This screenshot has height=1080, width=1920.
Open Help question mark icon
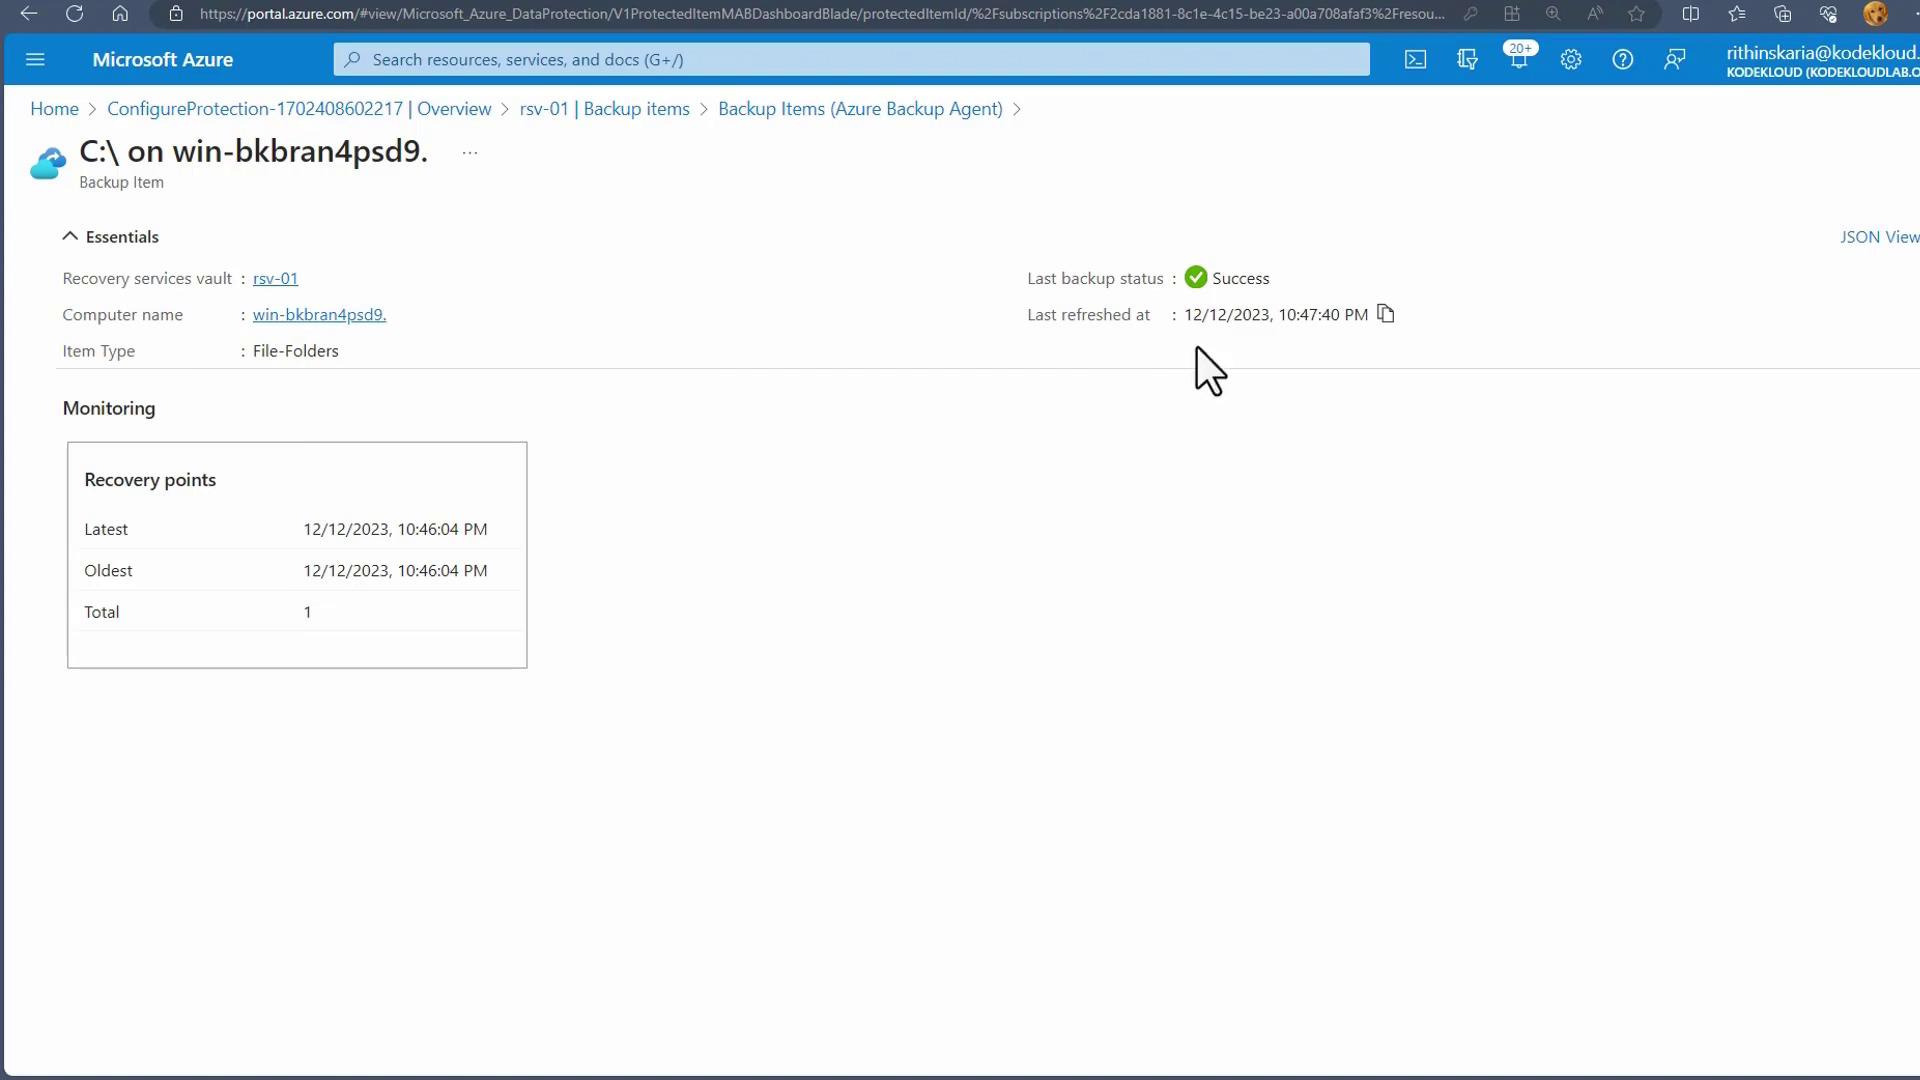tap(1623, 60)
